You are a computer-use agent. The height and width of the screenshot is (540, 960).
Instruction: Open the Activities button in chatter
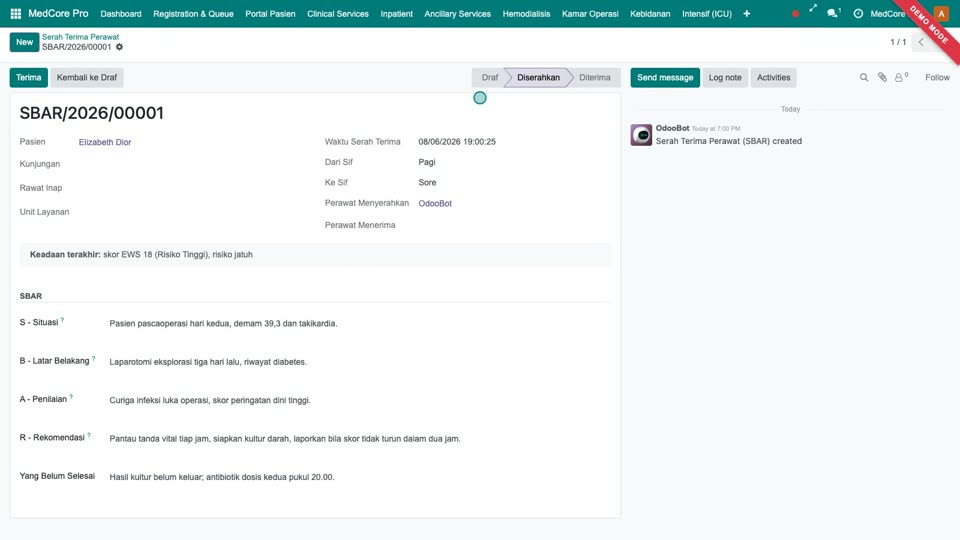click(773, 78)
